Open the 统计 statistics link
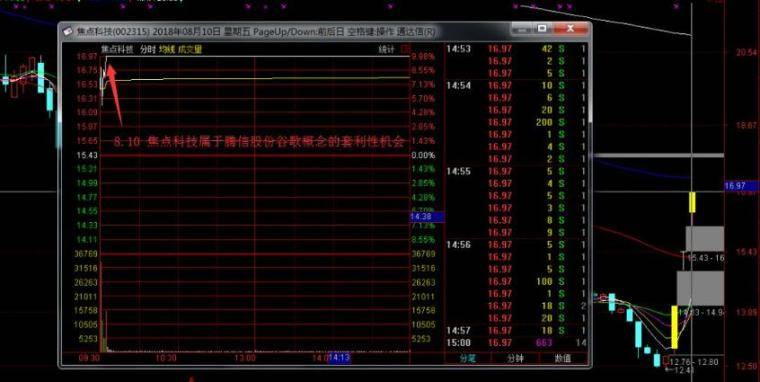This screenshot has height=382, width=760. coord(386,49)
